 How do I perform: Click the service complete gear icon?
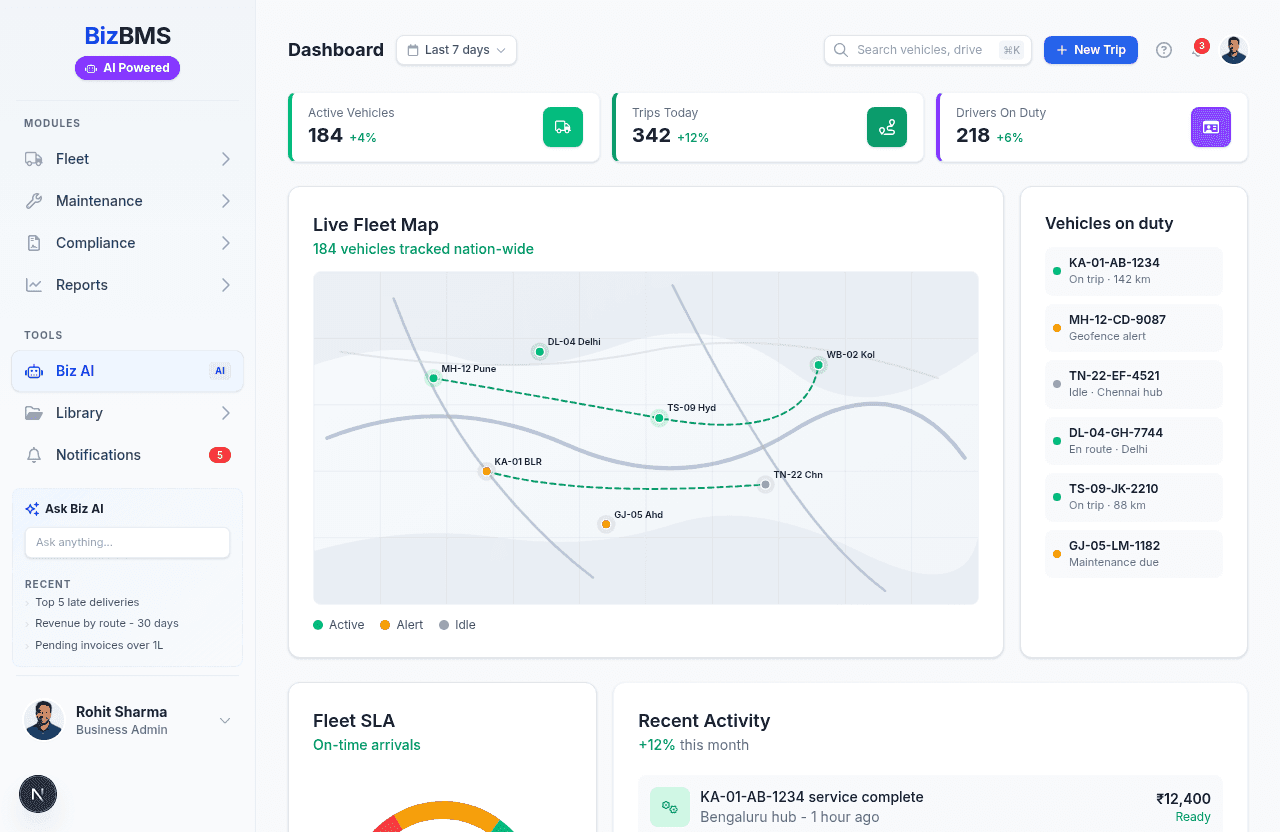tap(669, 807)
